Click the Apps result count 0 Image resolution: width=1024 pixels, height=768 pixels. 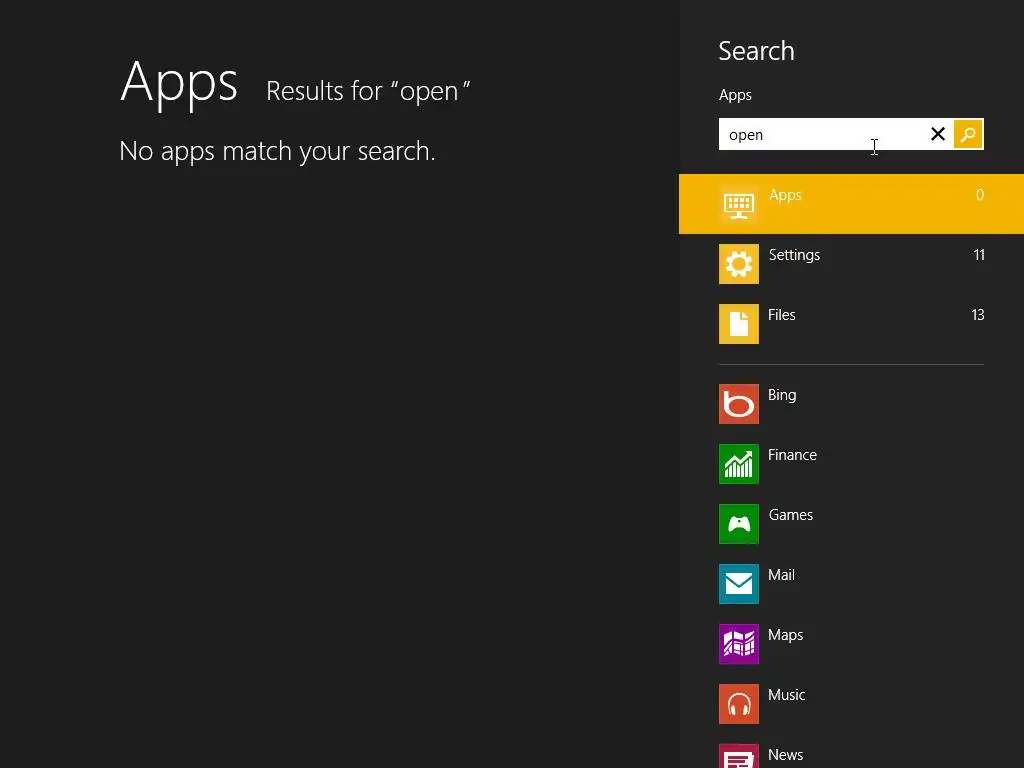point(980,195)
